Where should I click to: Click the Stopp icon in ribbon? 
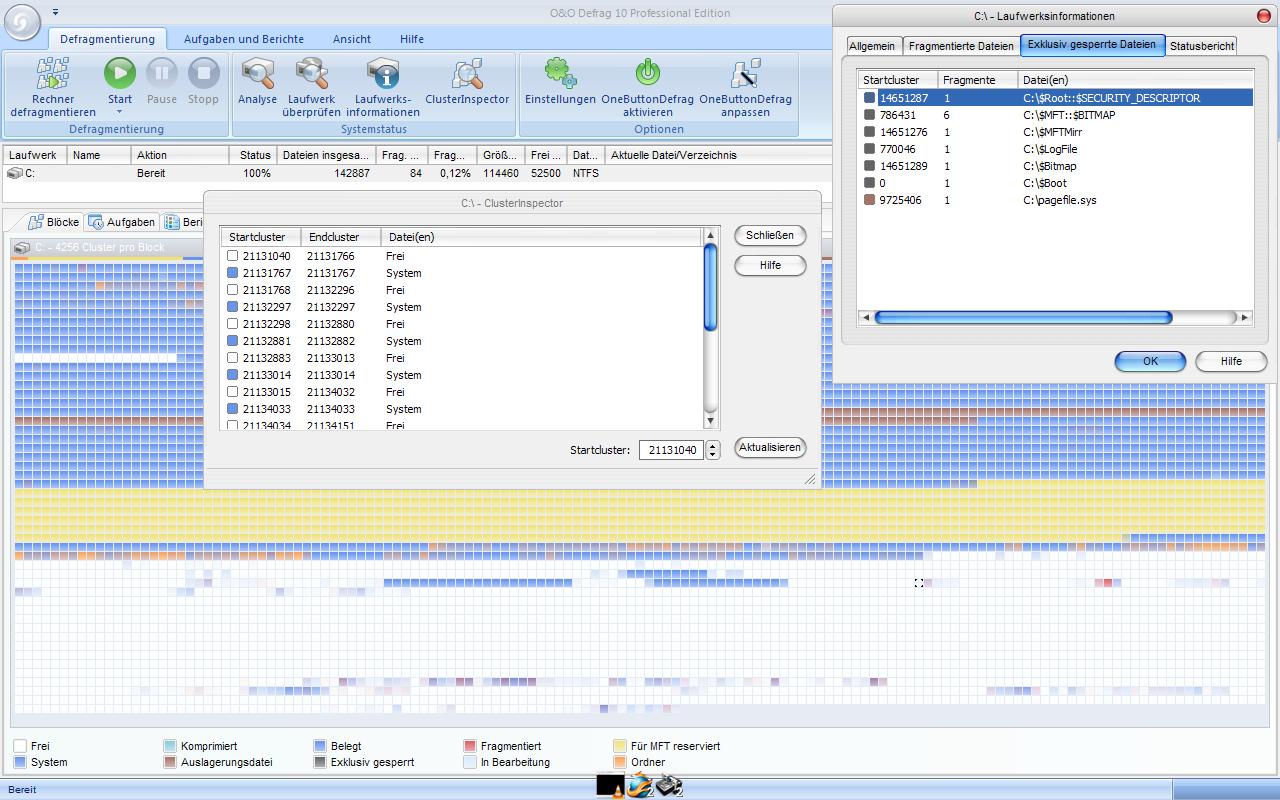tap(203, 73)
